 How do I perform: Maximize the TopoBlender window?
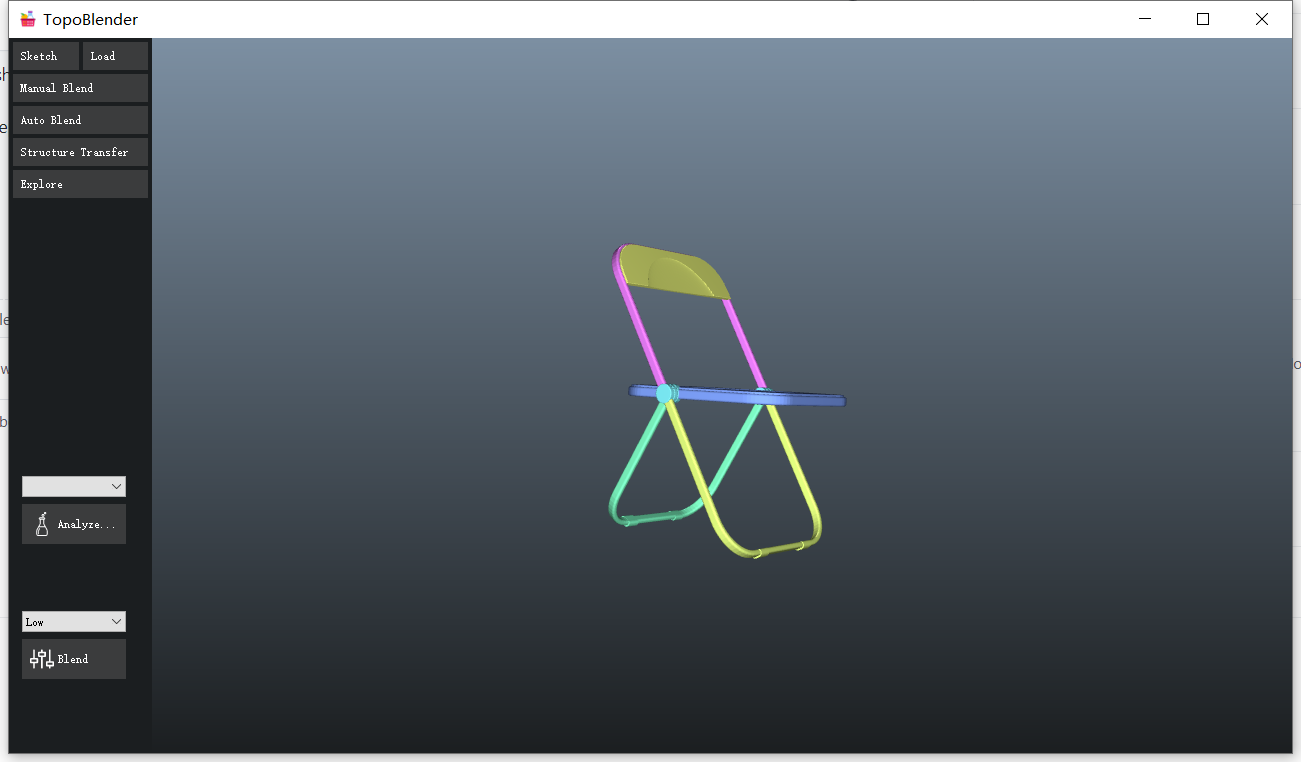click(1203, 19)
